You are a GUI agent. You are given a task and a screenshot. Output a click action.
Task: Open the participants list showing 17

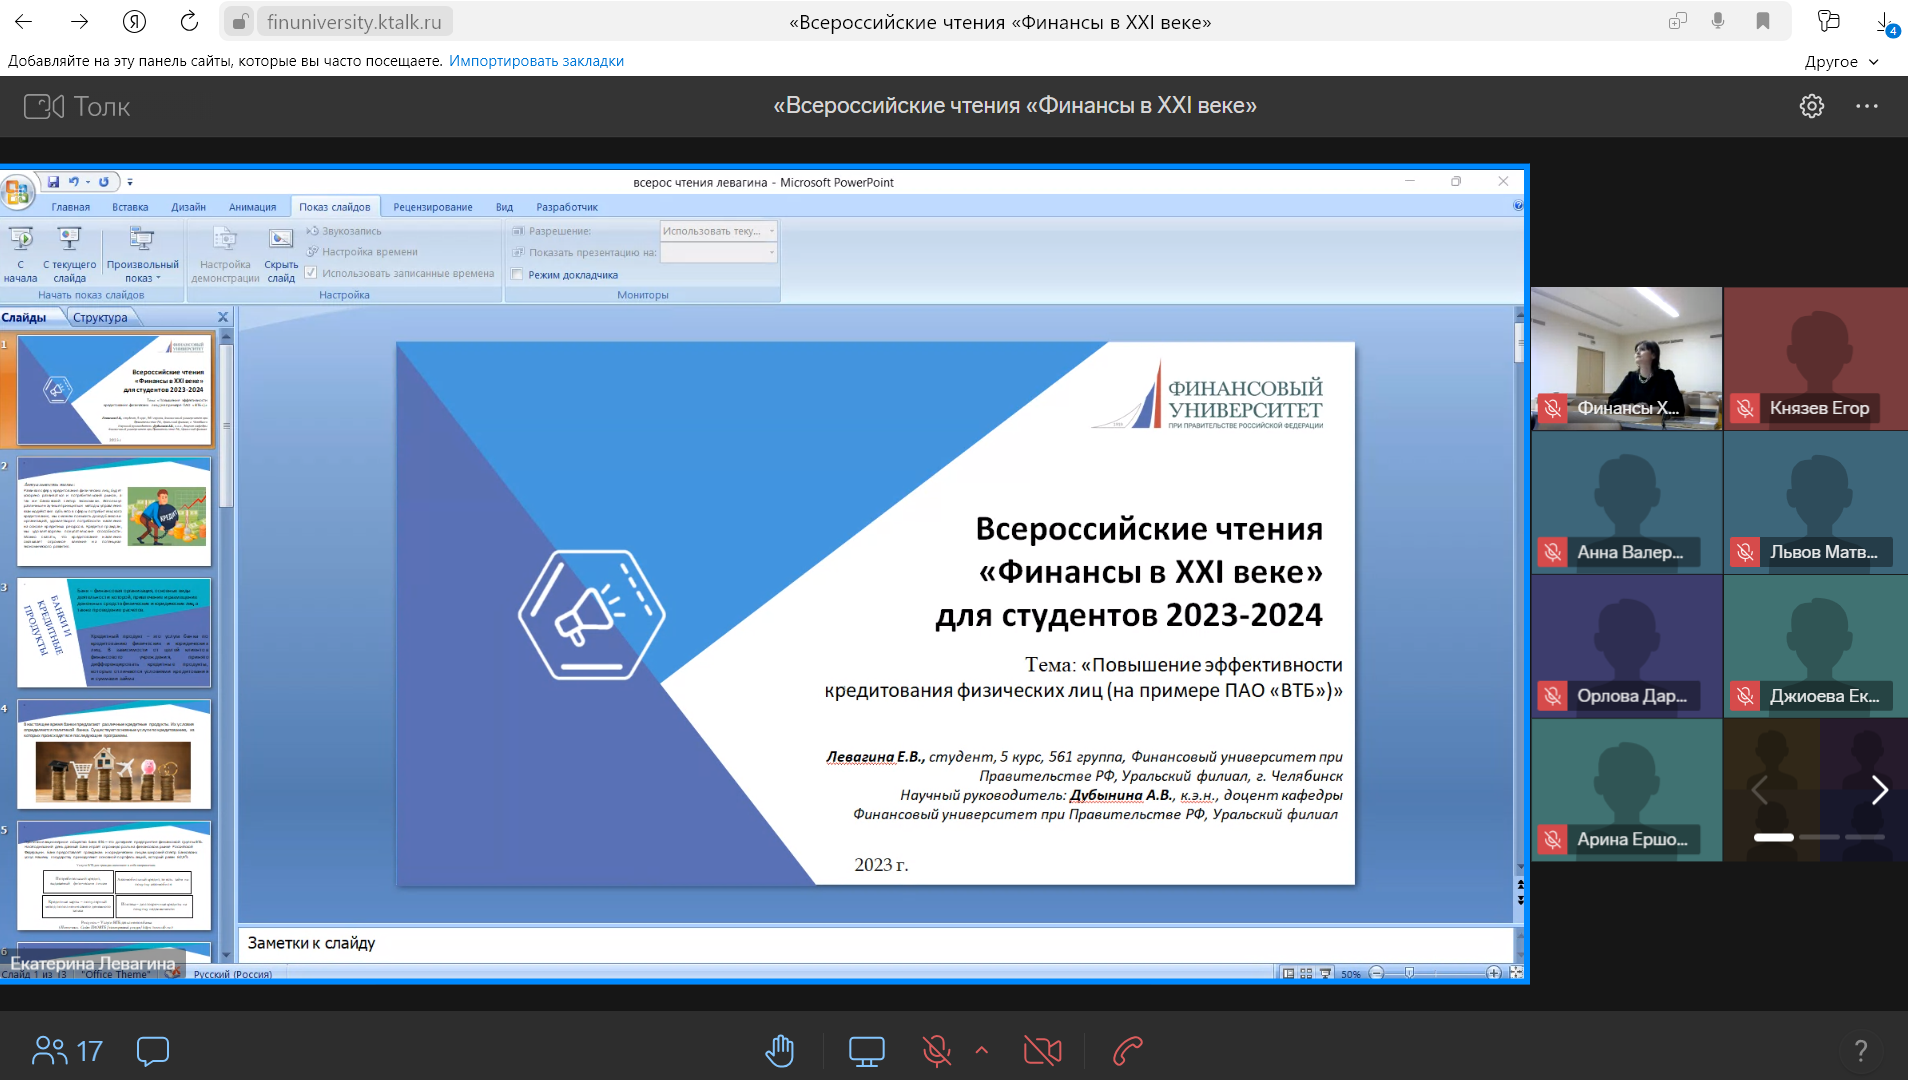pyautogui.click(x=67, y=1050)
